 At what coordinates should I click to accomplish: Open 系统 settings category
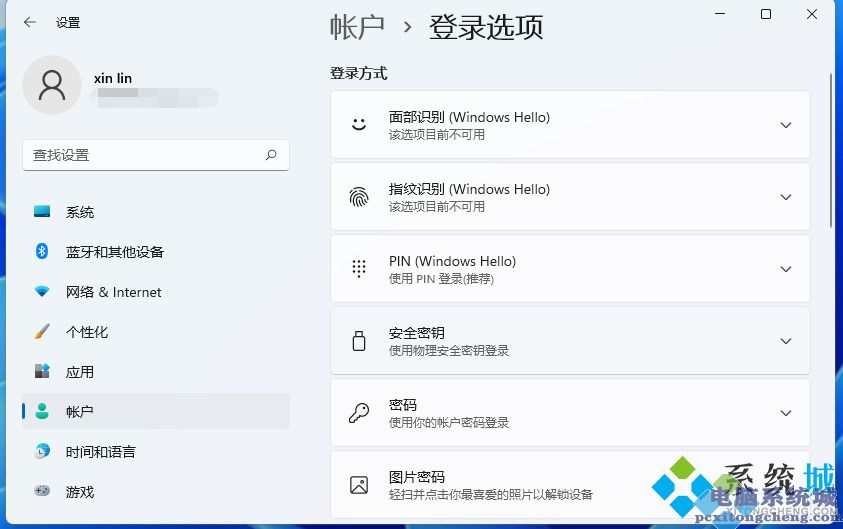(x=156, y=212)
